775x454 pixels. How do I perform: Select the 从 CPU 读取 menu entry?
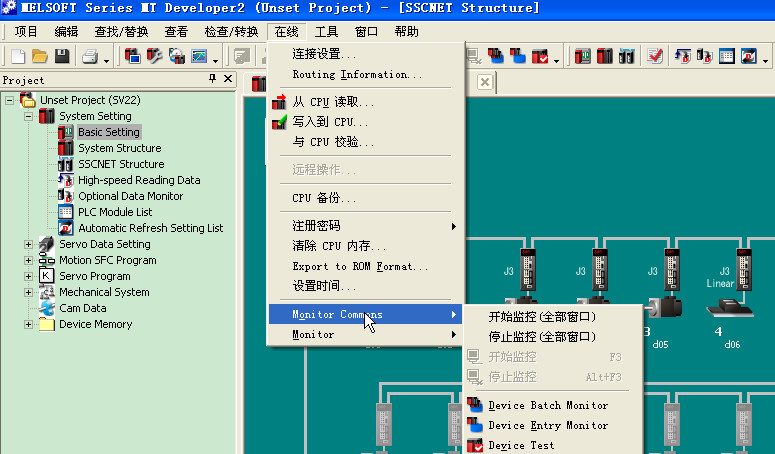tap(333, 102)
